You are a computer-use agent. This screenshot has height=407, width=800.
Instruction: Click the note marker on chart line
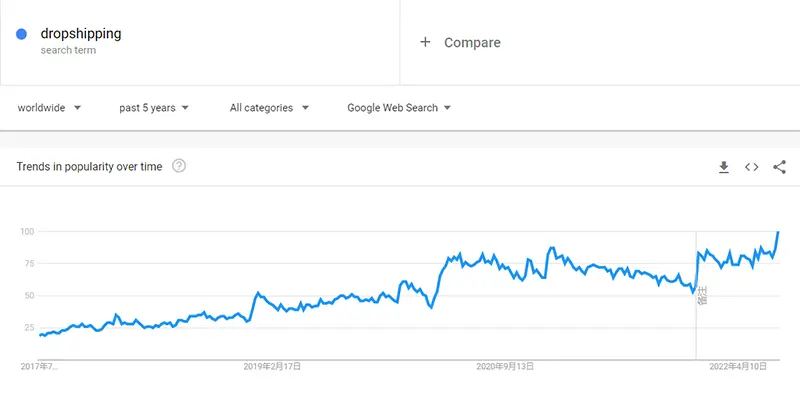tap(702, 296)
